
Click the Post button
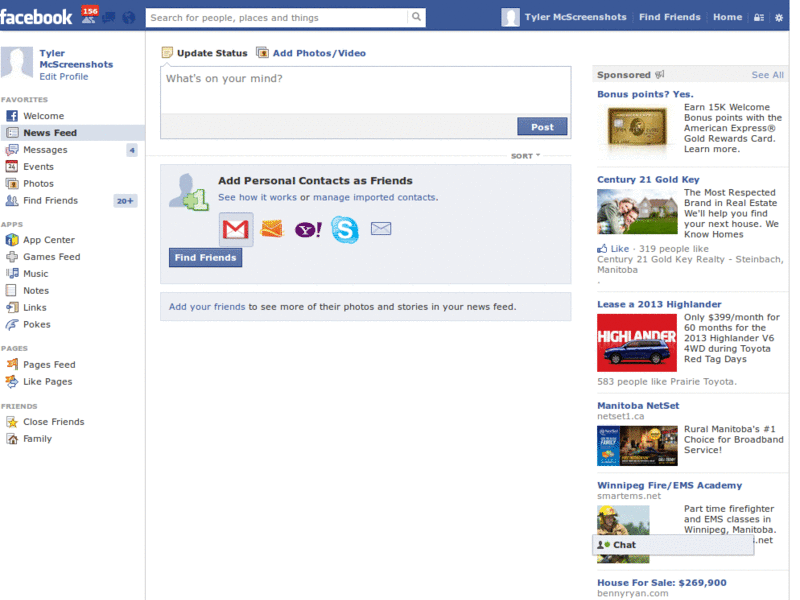click(542, 127)
